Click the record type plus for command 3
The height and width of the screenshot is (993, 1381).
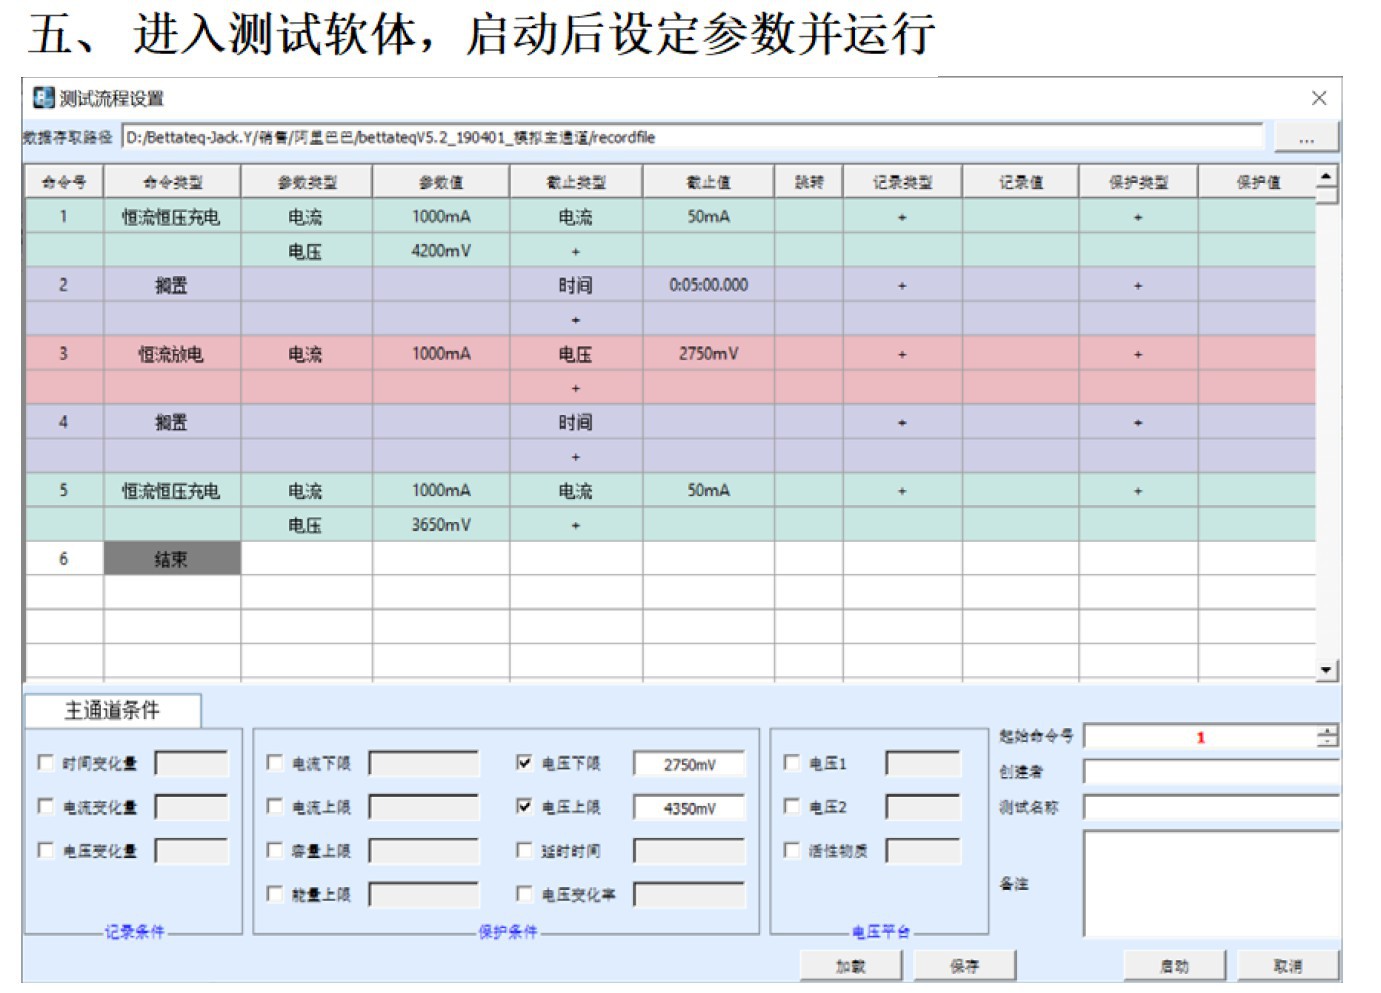[x=902, y=354]
